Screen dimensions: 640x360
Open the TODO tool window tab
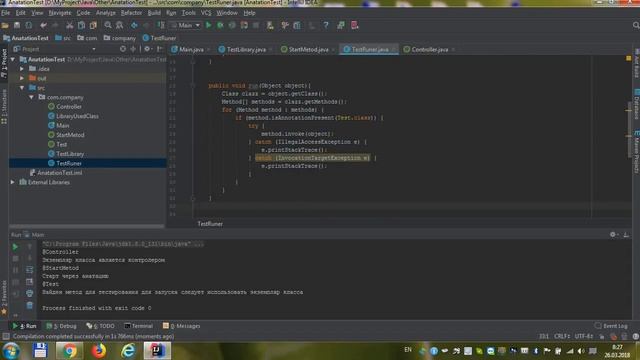tap(101, 326)
